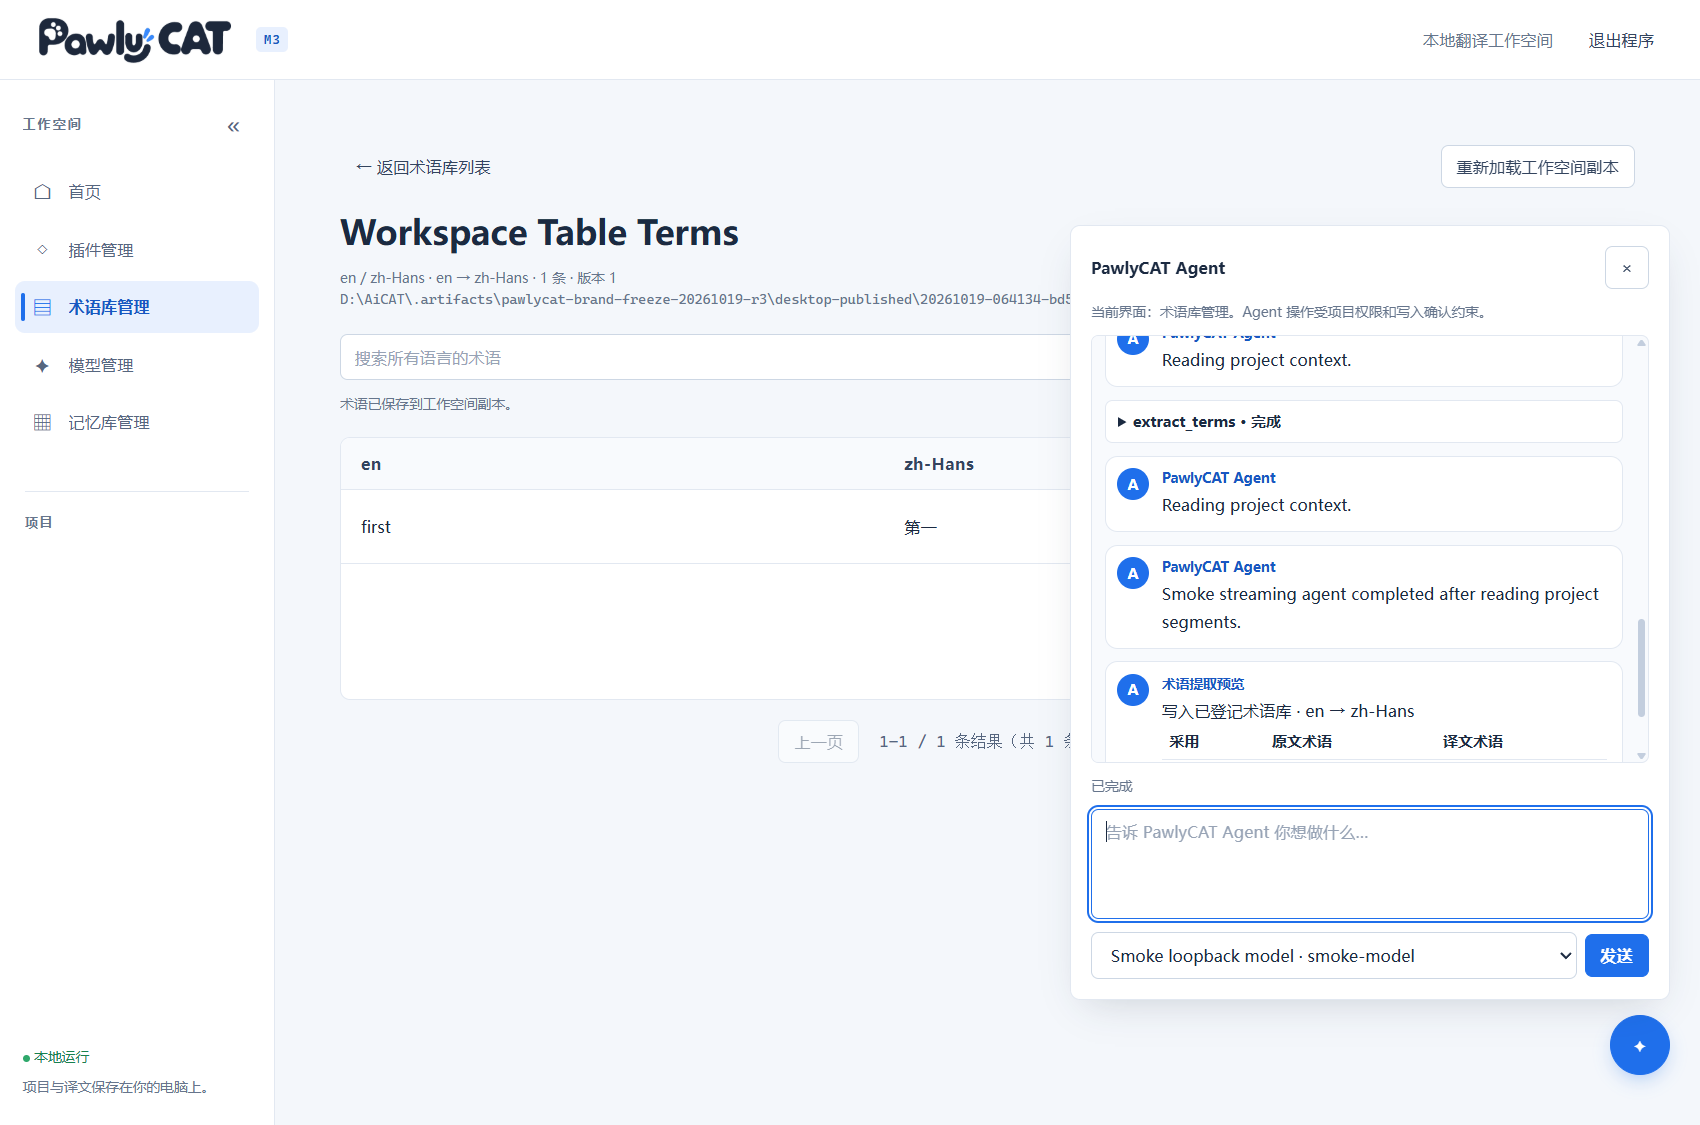The image size is (1700, 1125).
Task: Click the sparkle icon beside 模型管理
Action: click(x=43, y=365)
